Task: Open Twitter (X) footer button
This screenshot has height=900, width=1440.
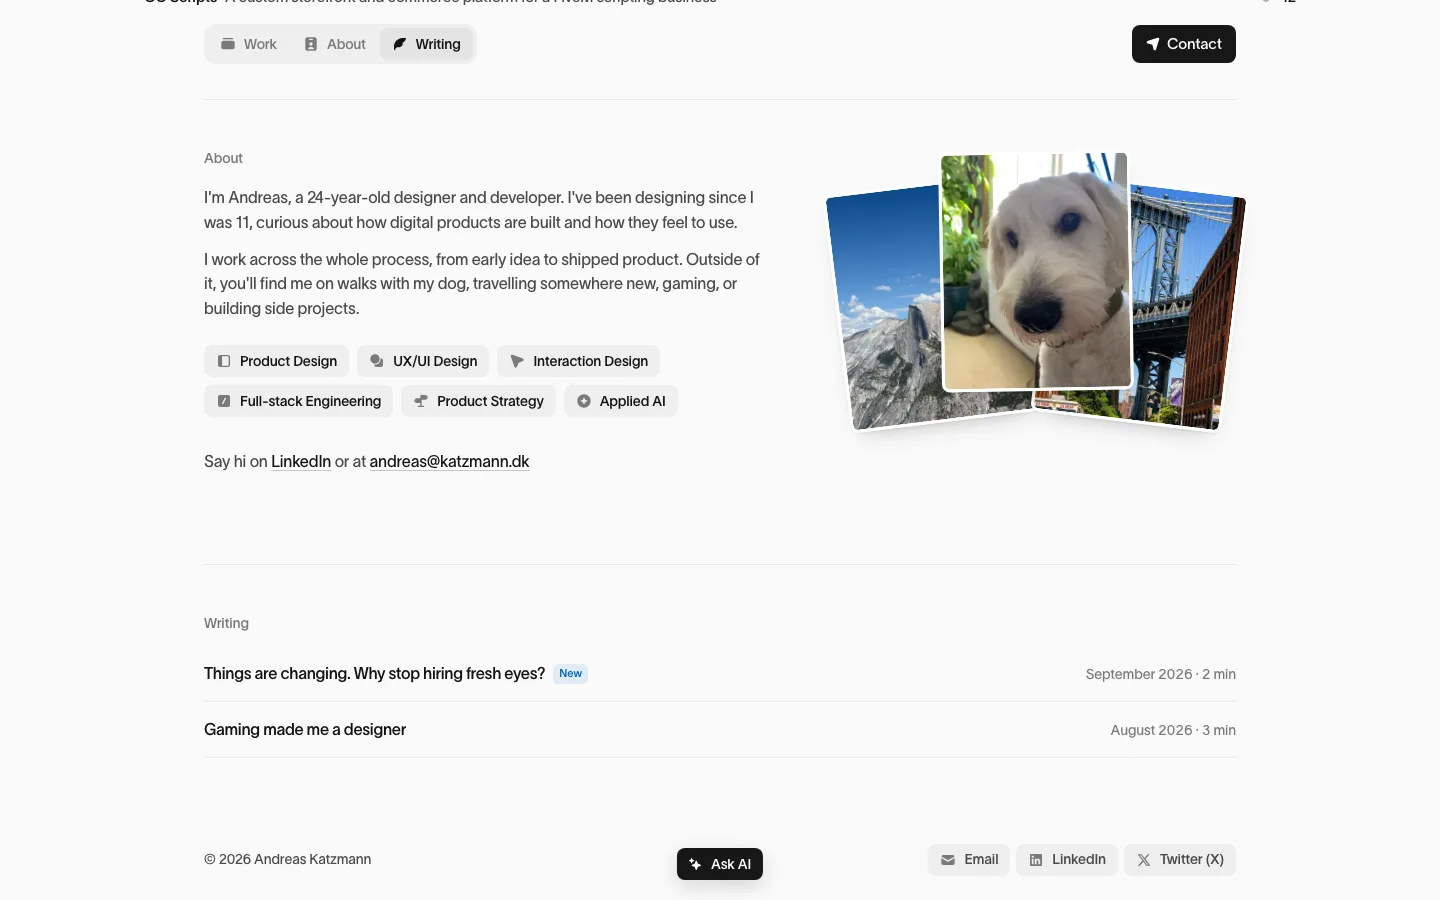Action: (1180, 860)
